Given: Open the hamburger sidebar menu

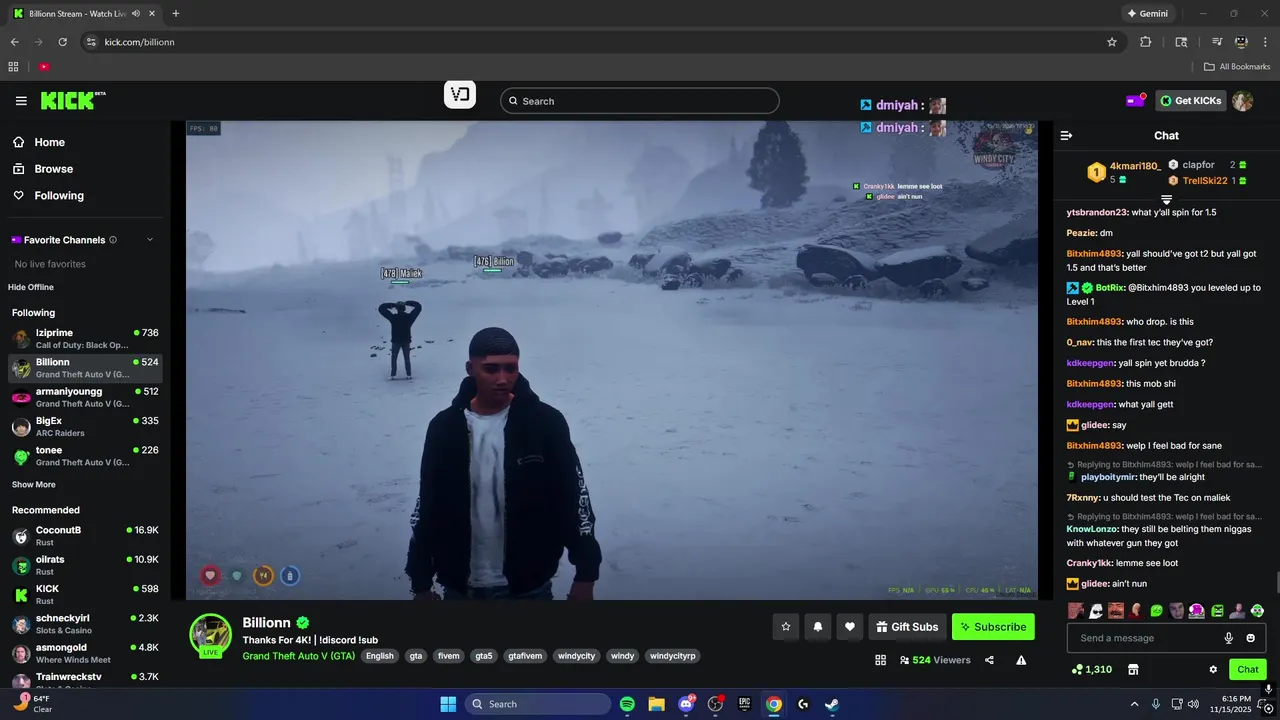Looking at the screenshot, I should click(x=21, y=101).
